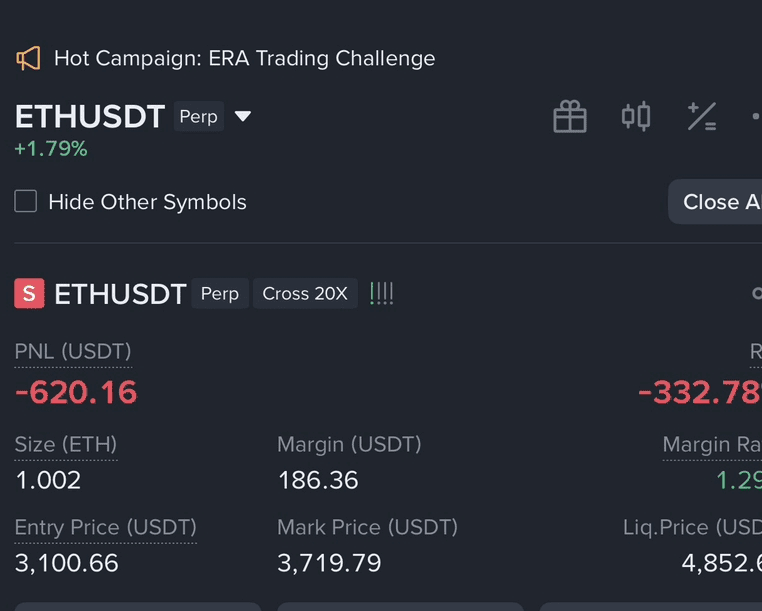Tap the PNL (USDT) label

pyautogui.click(x=73, y=351)
